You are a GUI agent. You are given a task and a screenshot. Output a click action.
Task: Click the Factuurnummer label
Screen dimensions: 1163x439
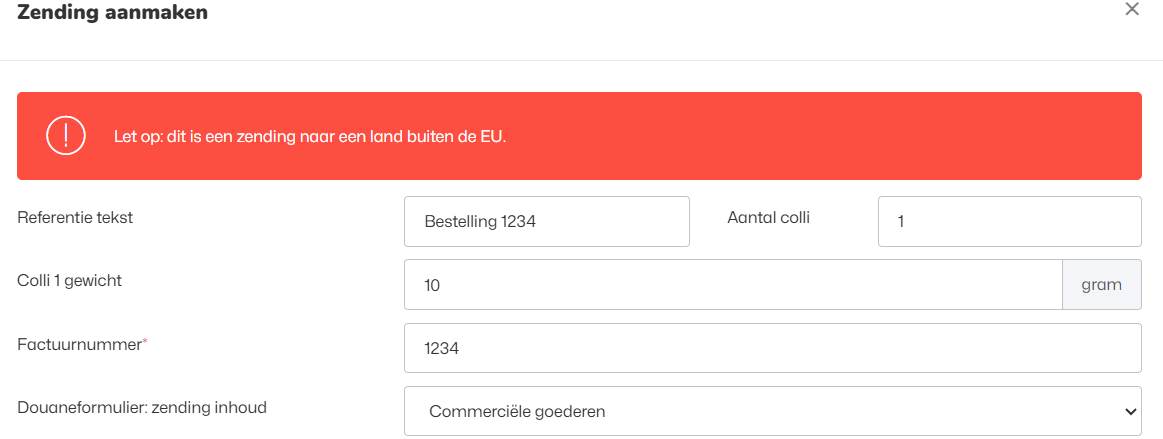coord(79,344)
